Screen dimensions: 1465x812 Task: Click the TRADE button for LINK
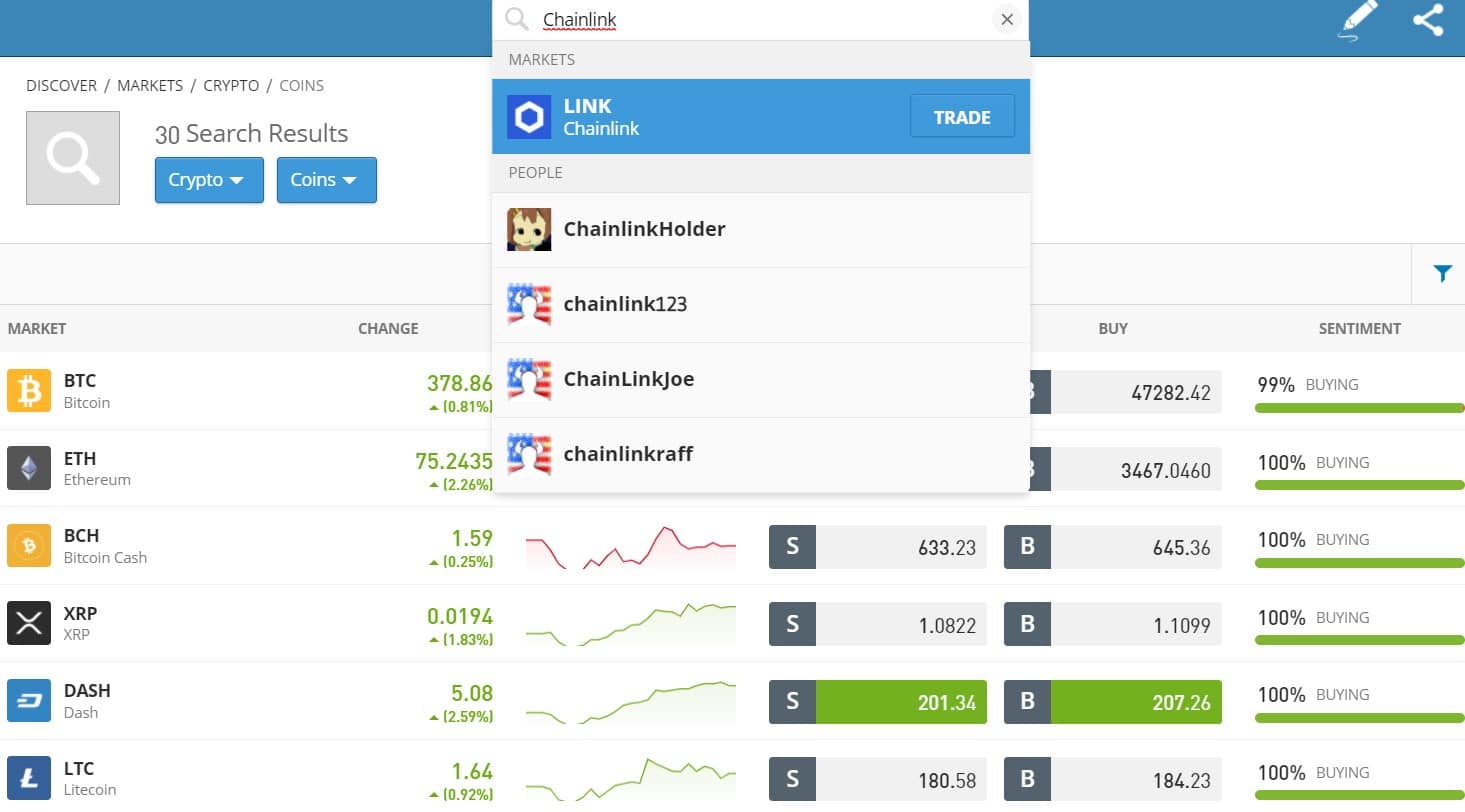(x=962, y=117)
